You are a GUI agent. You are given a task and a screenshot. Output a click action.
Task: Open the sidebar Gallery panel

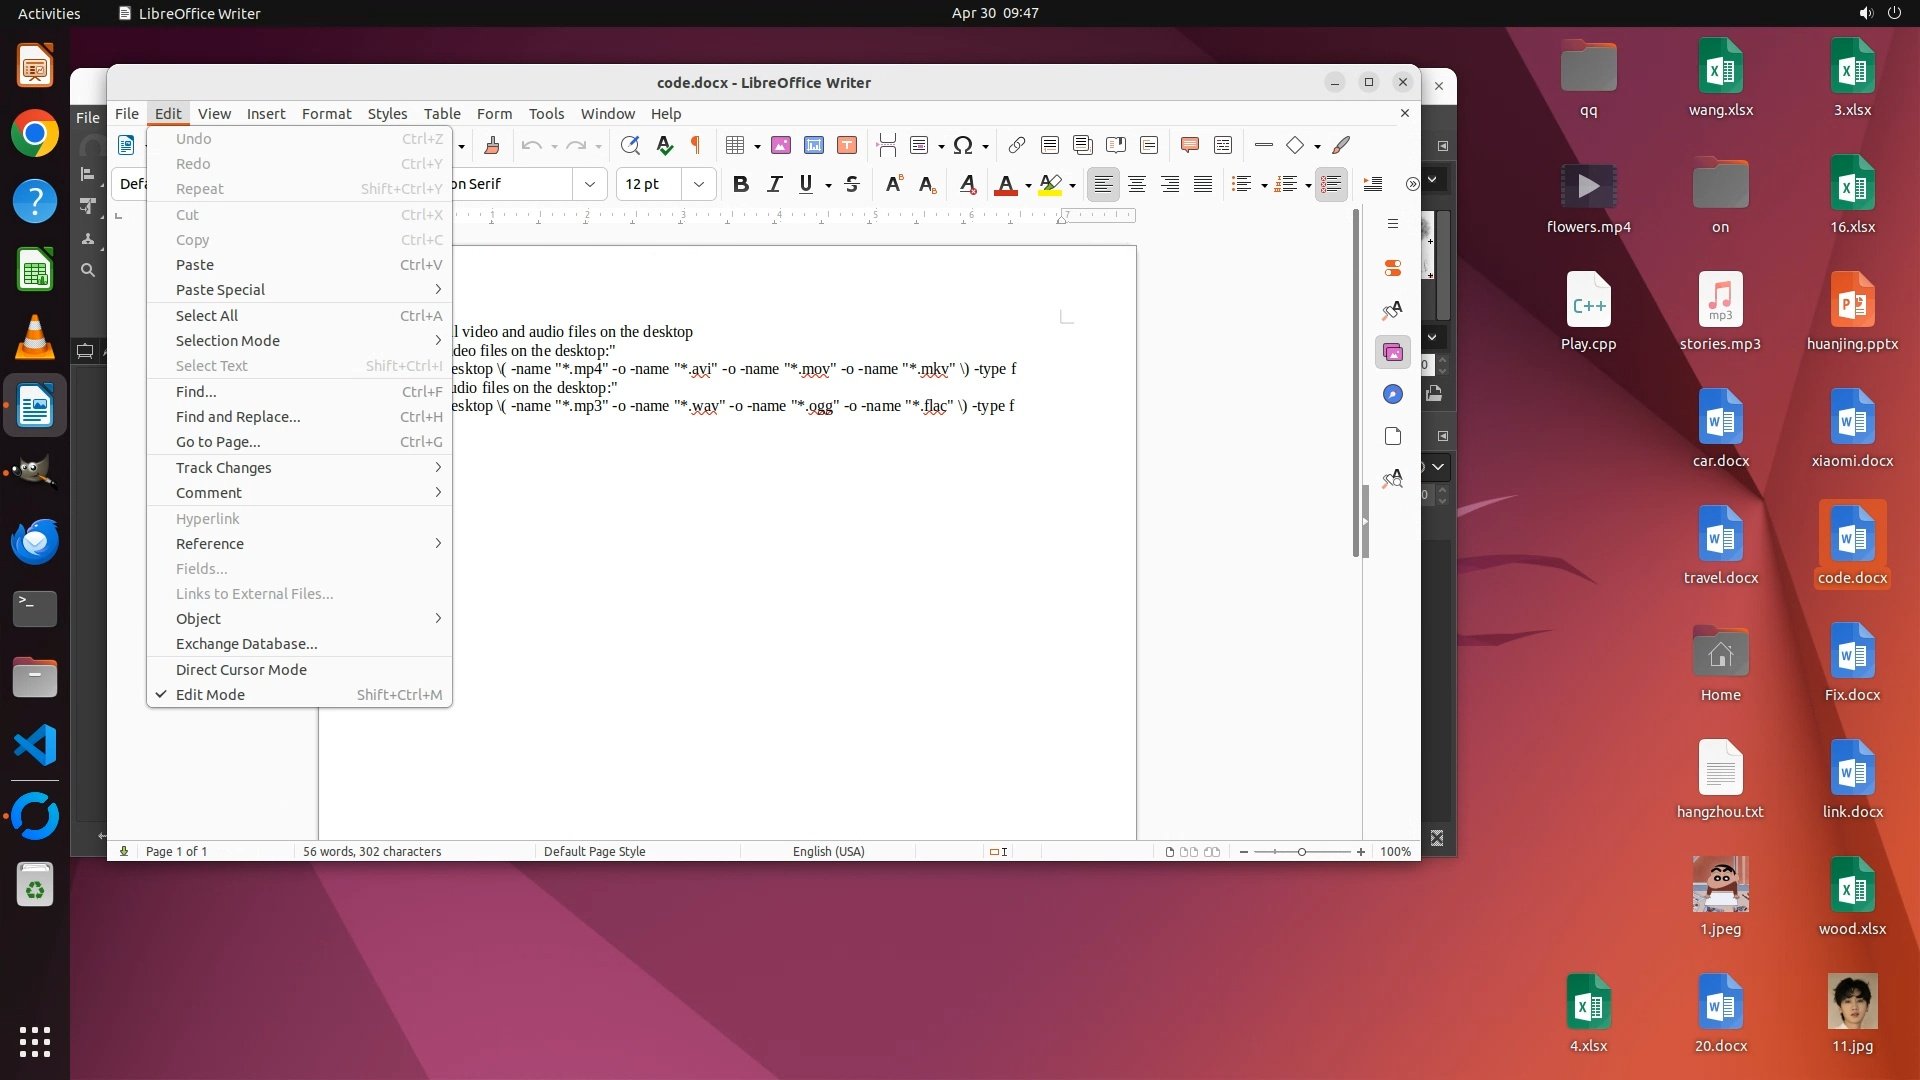[1393, 352]
